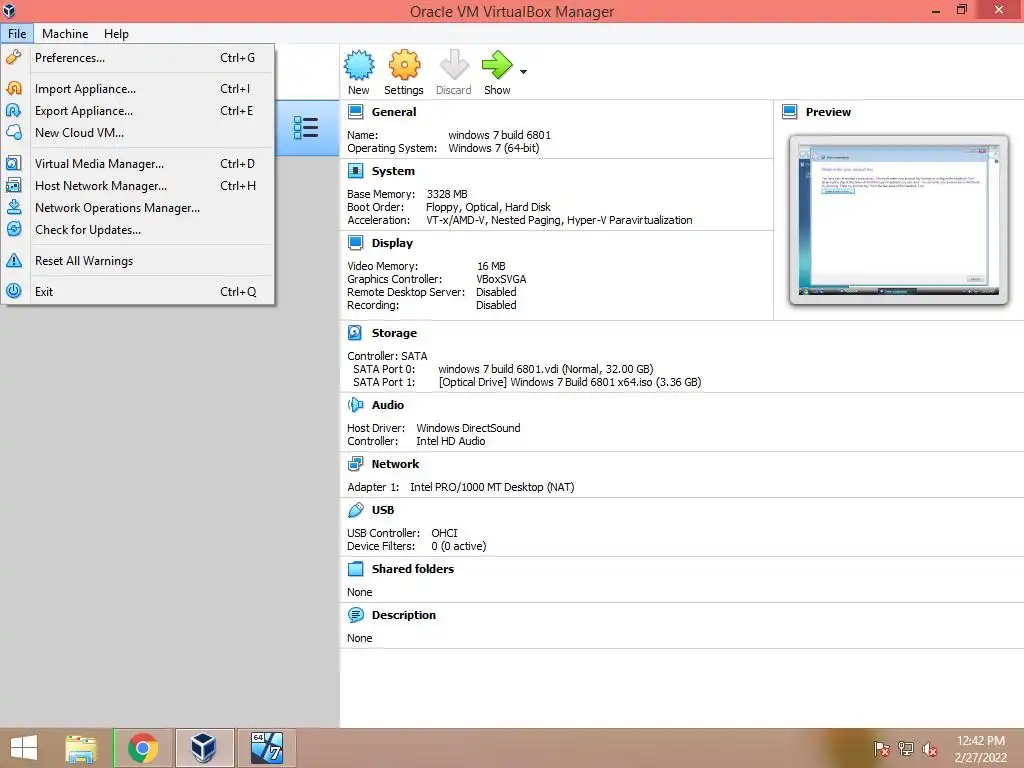Image resolution: width=1024 pixels, height=768 pixels.
Task: Click the Windows Start button
Action: (25, 748)
